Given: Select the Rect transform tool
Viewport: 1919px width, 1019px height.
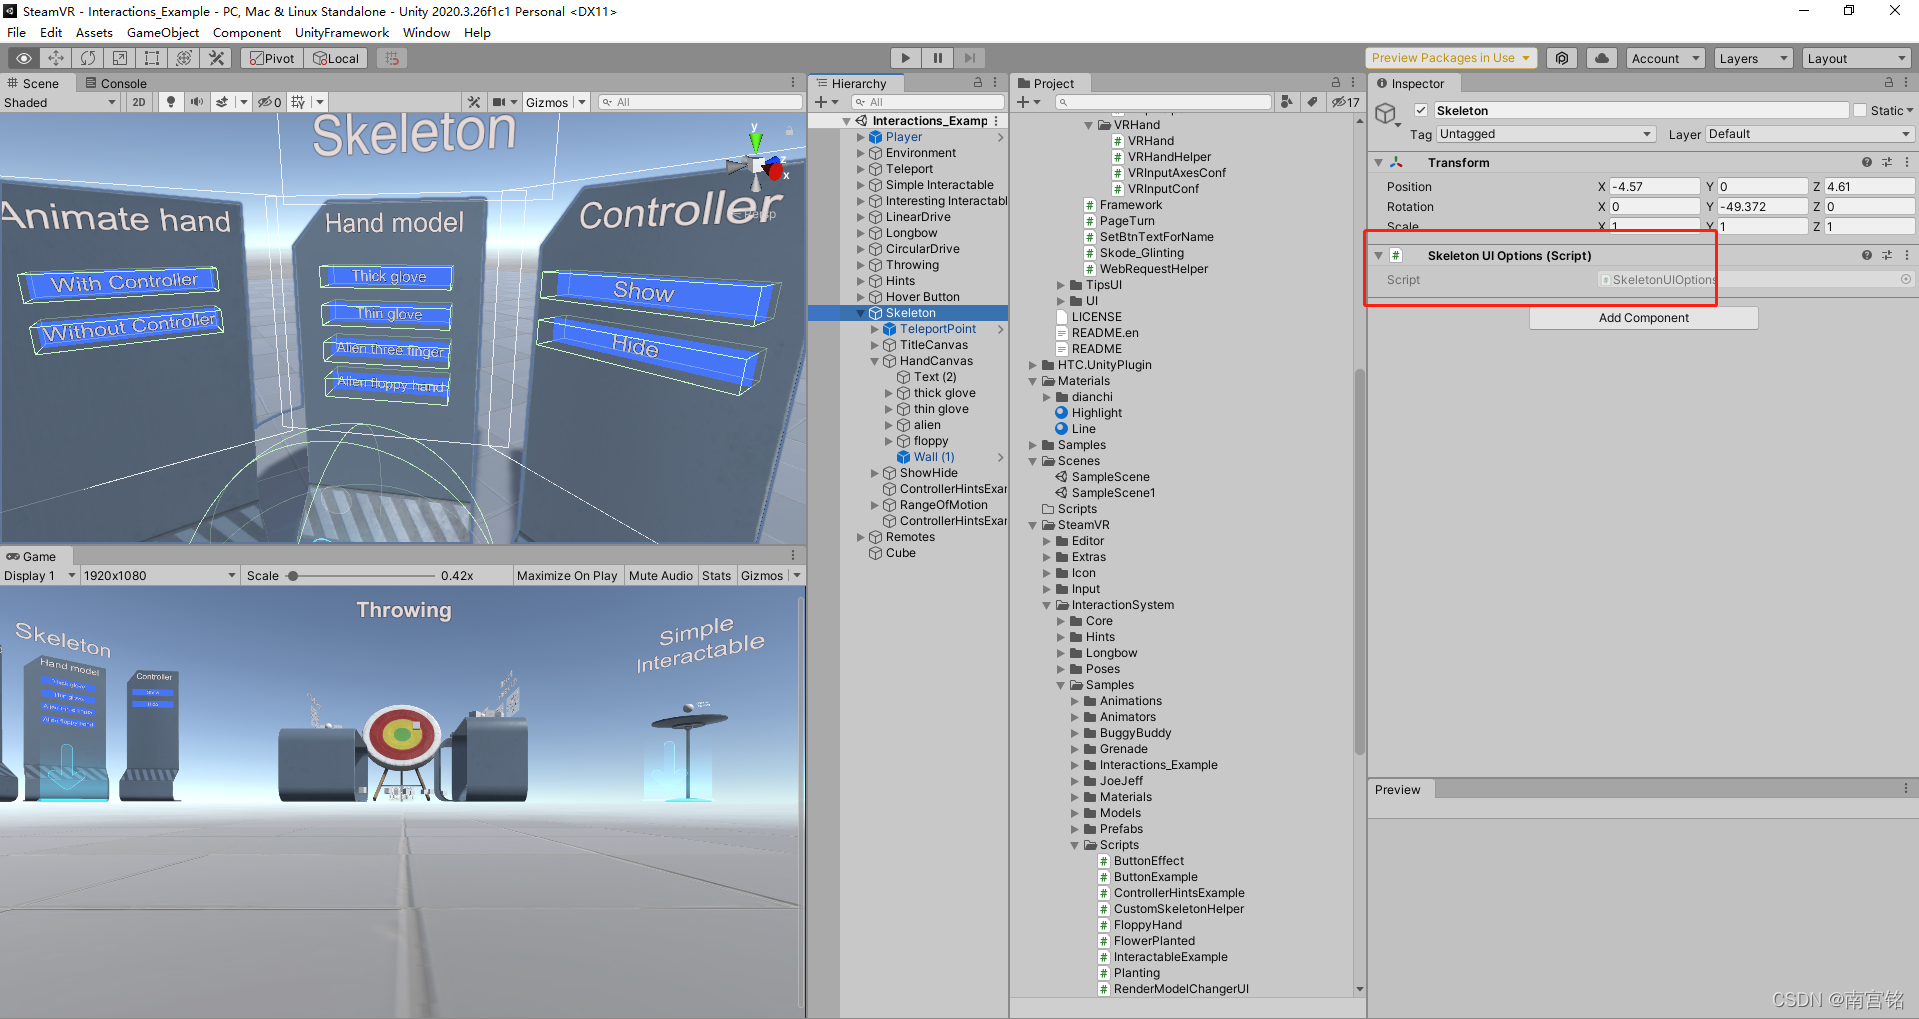Looking at the screenshot, I should pos(152,58).
